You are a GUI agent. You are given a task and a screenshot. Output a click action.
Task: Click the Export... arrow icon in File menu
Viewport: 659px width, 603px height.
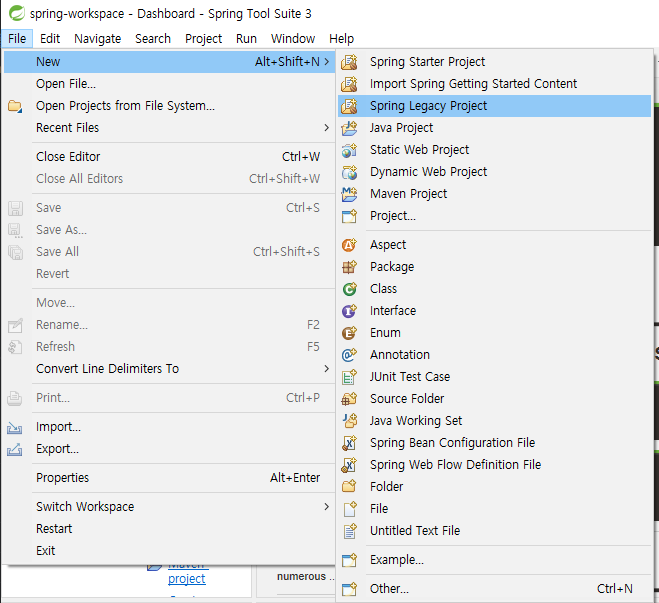coord(15,450)
